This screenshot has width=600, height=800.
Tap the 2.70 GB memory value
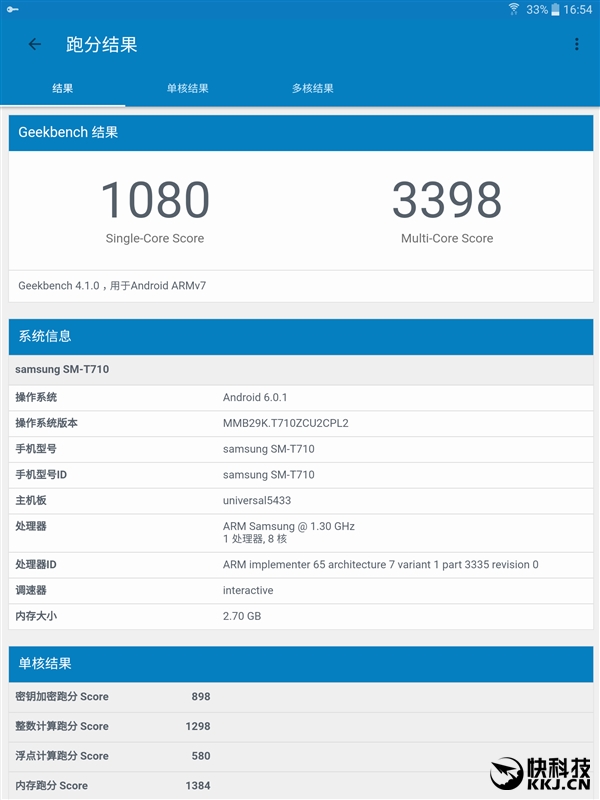pos(242,616)
